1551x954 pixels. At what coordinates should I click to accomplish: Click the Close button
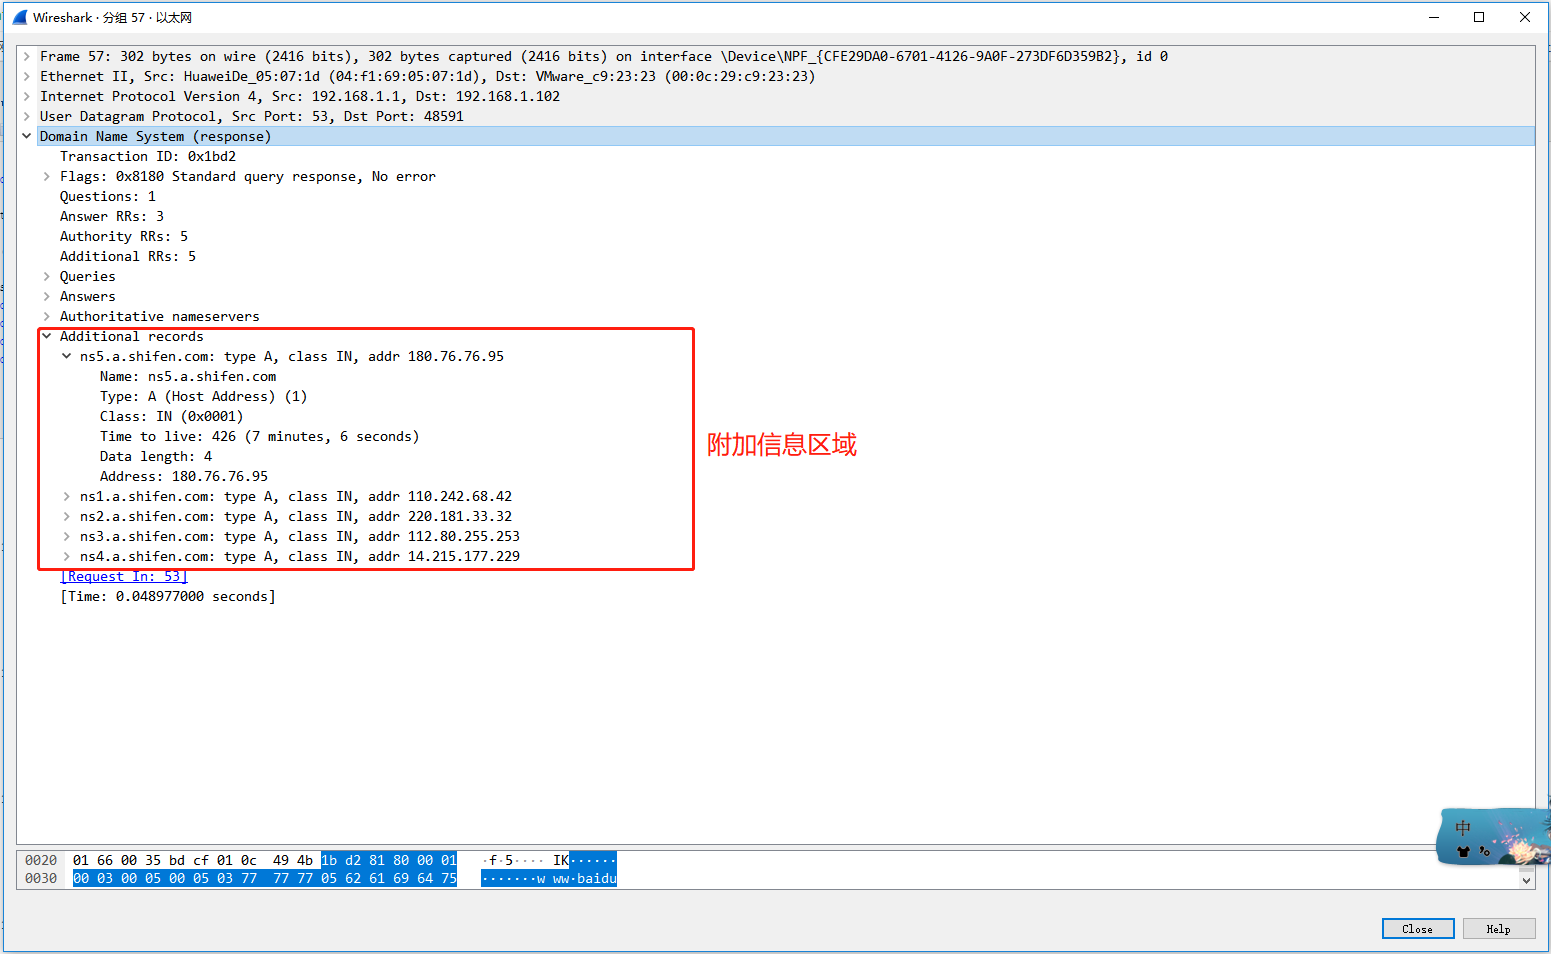(1417, 929)
